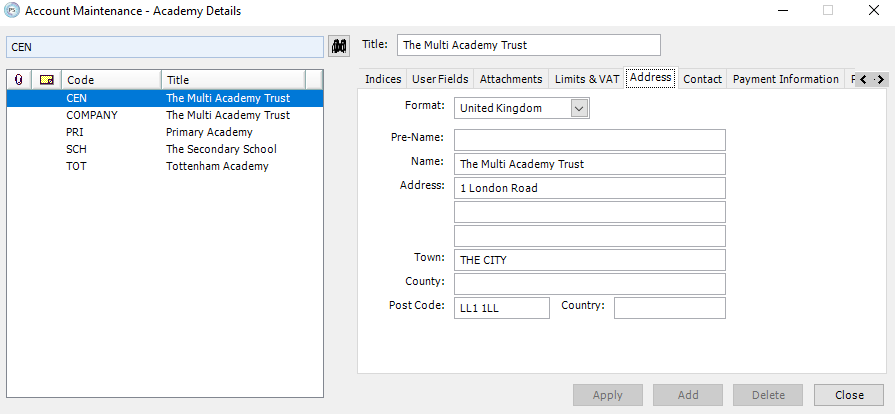Switch to the Indices tab
The image size is (895, 414).
[383, 79]
